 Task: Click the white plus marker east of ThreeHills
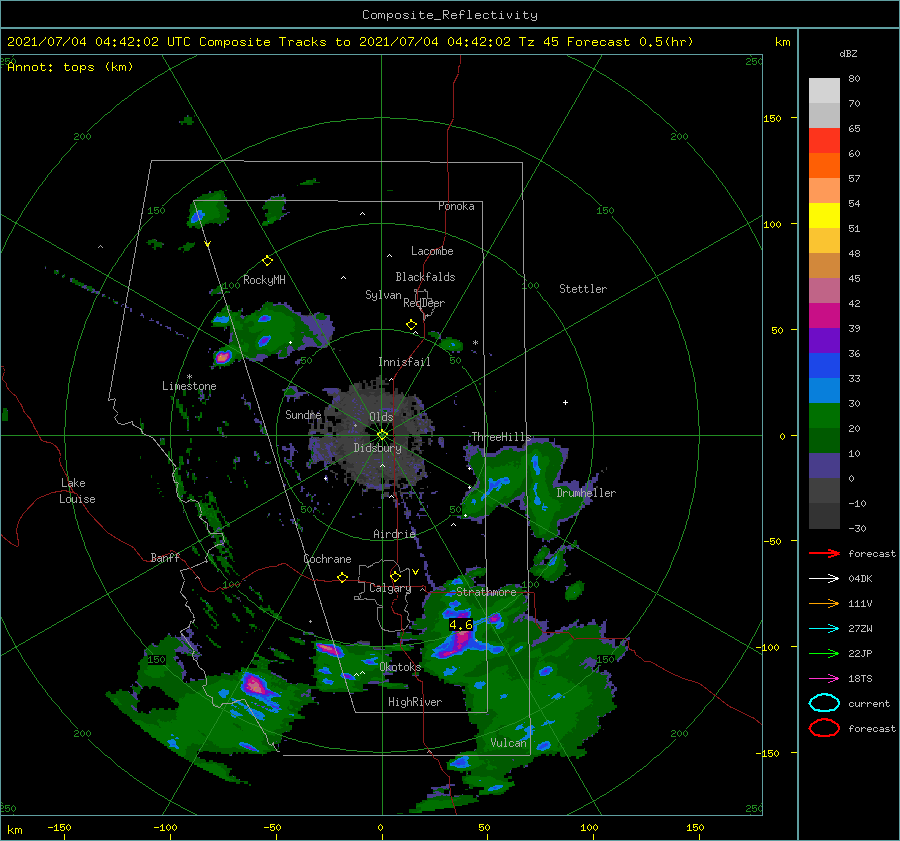click(565, 402)
